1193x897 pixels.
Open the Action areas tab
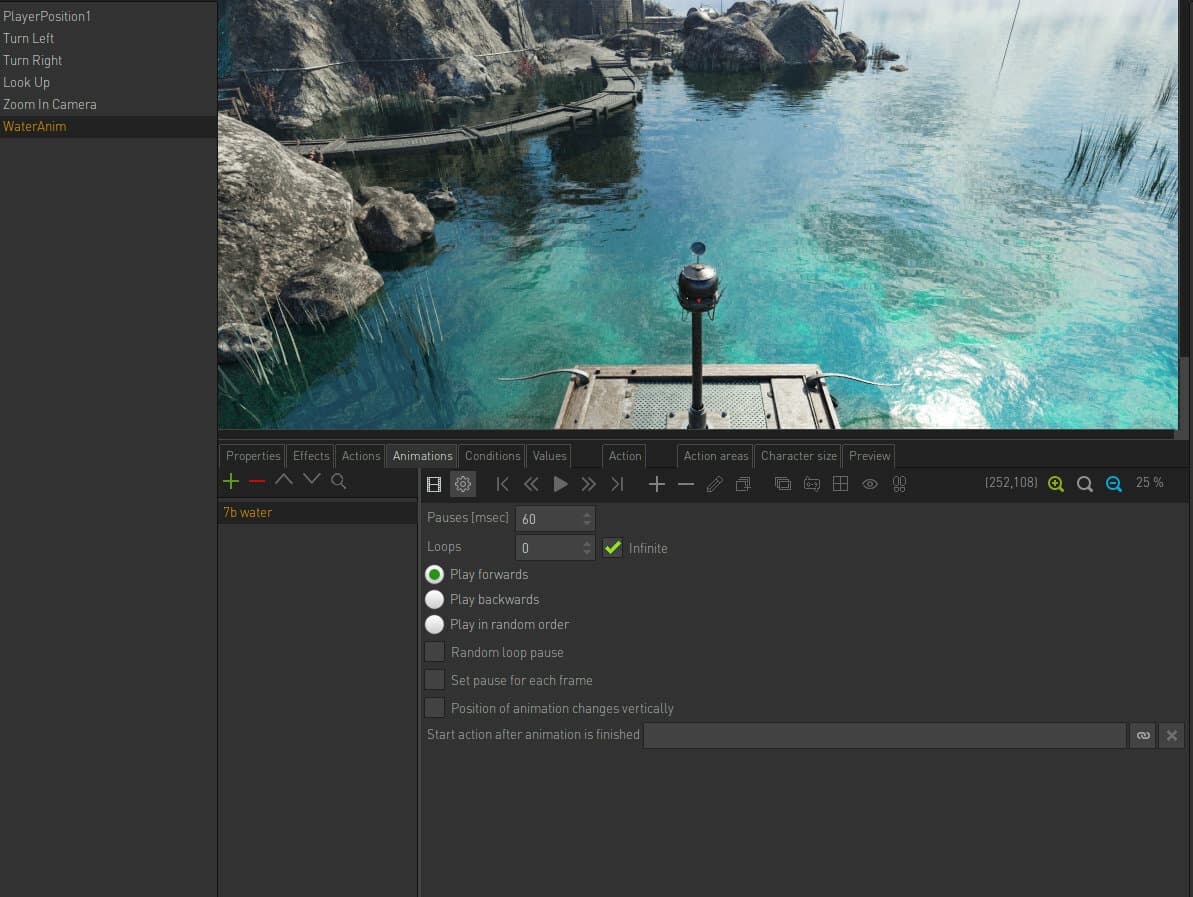715,456
